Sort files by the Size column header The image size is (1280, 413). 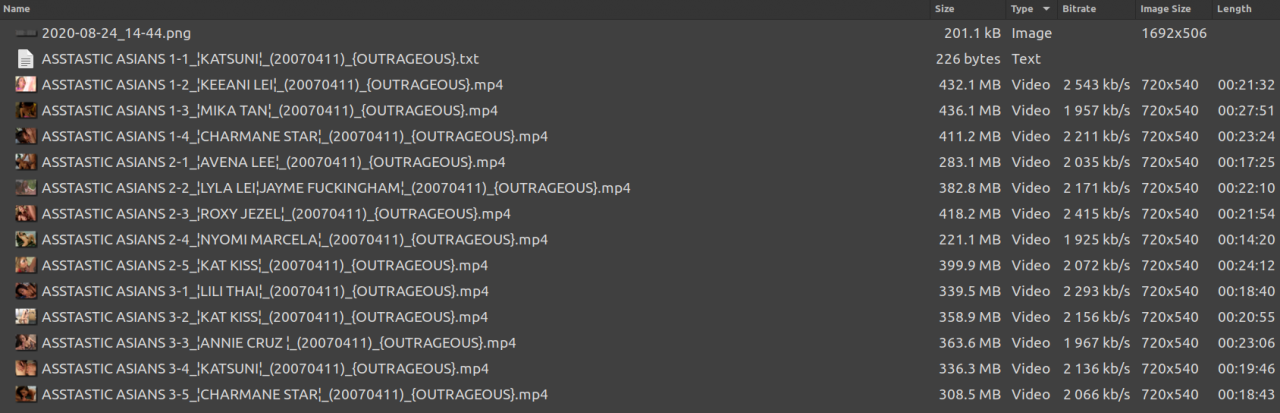(944, 9)
